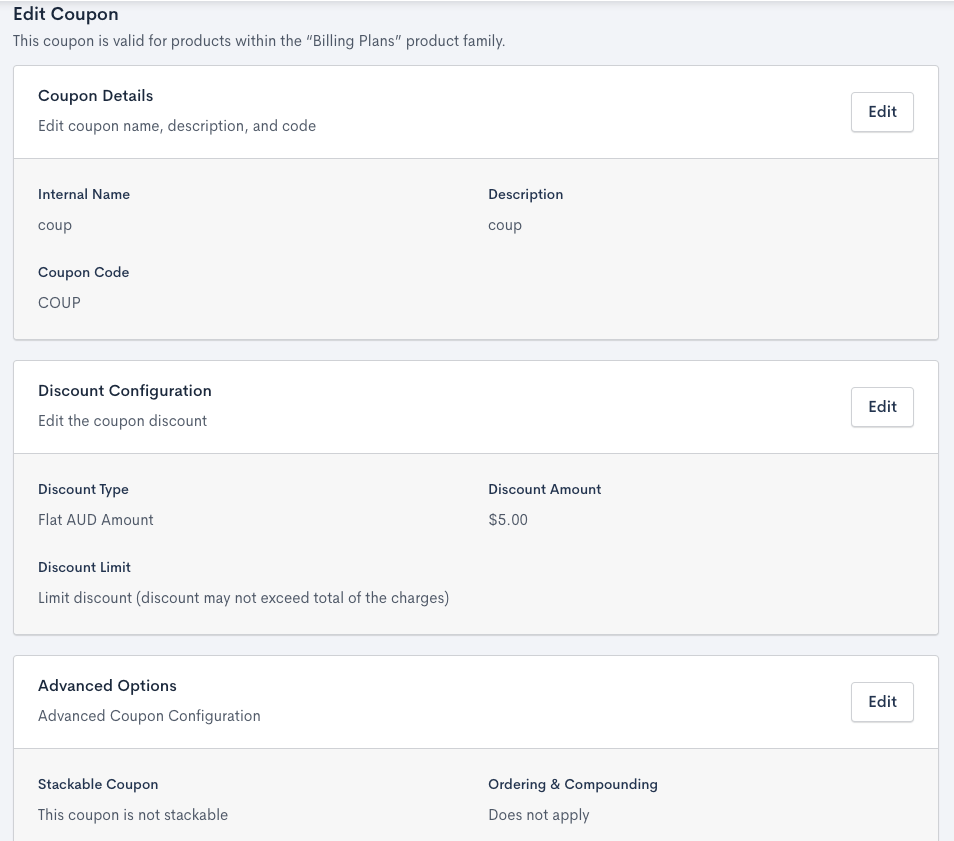Open Edit for Advanced Options

pos(882,702)
